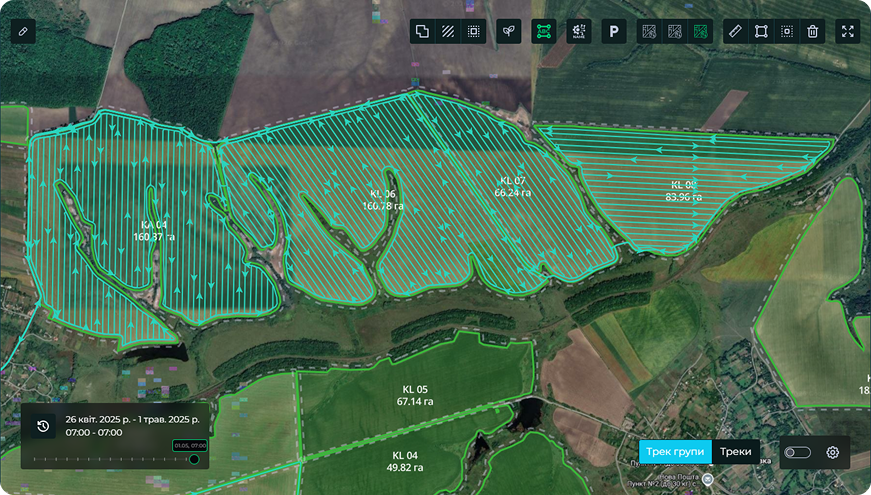
Task: Select the Трек групи tab
Action: [x=675, y=452]
